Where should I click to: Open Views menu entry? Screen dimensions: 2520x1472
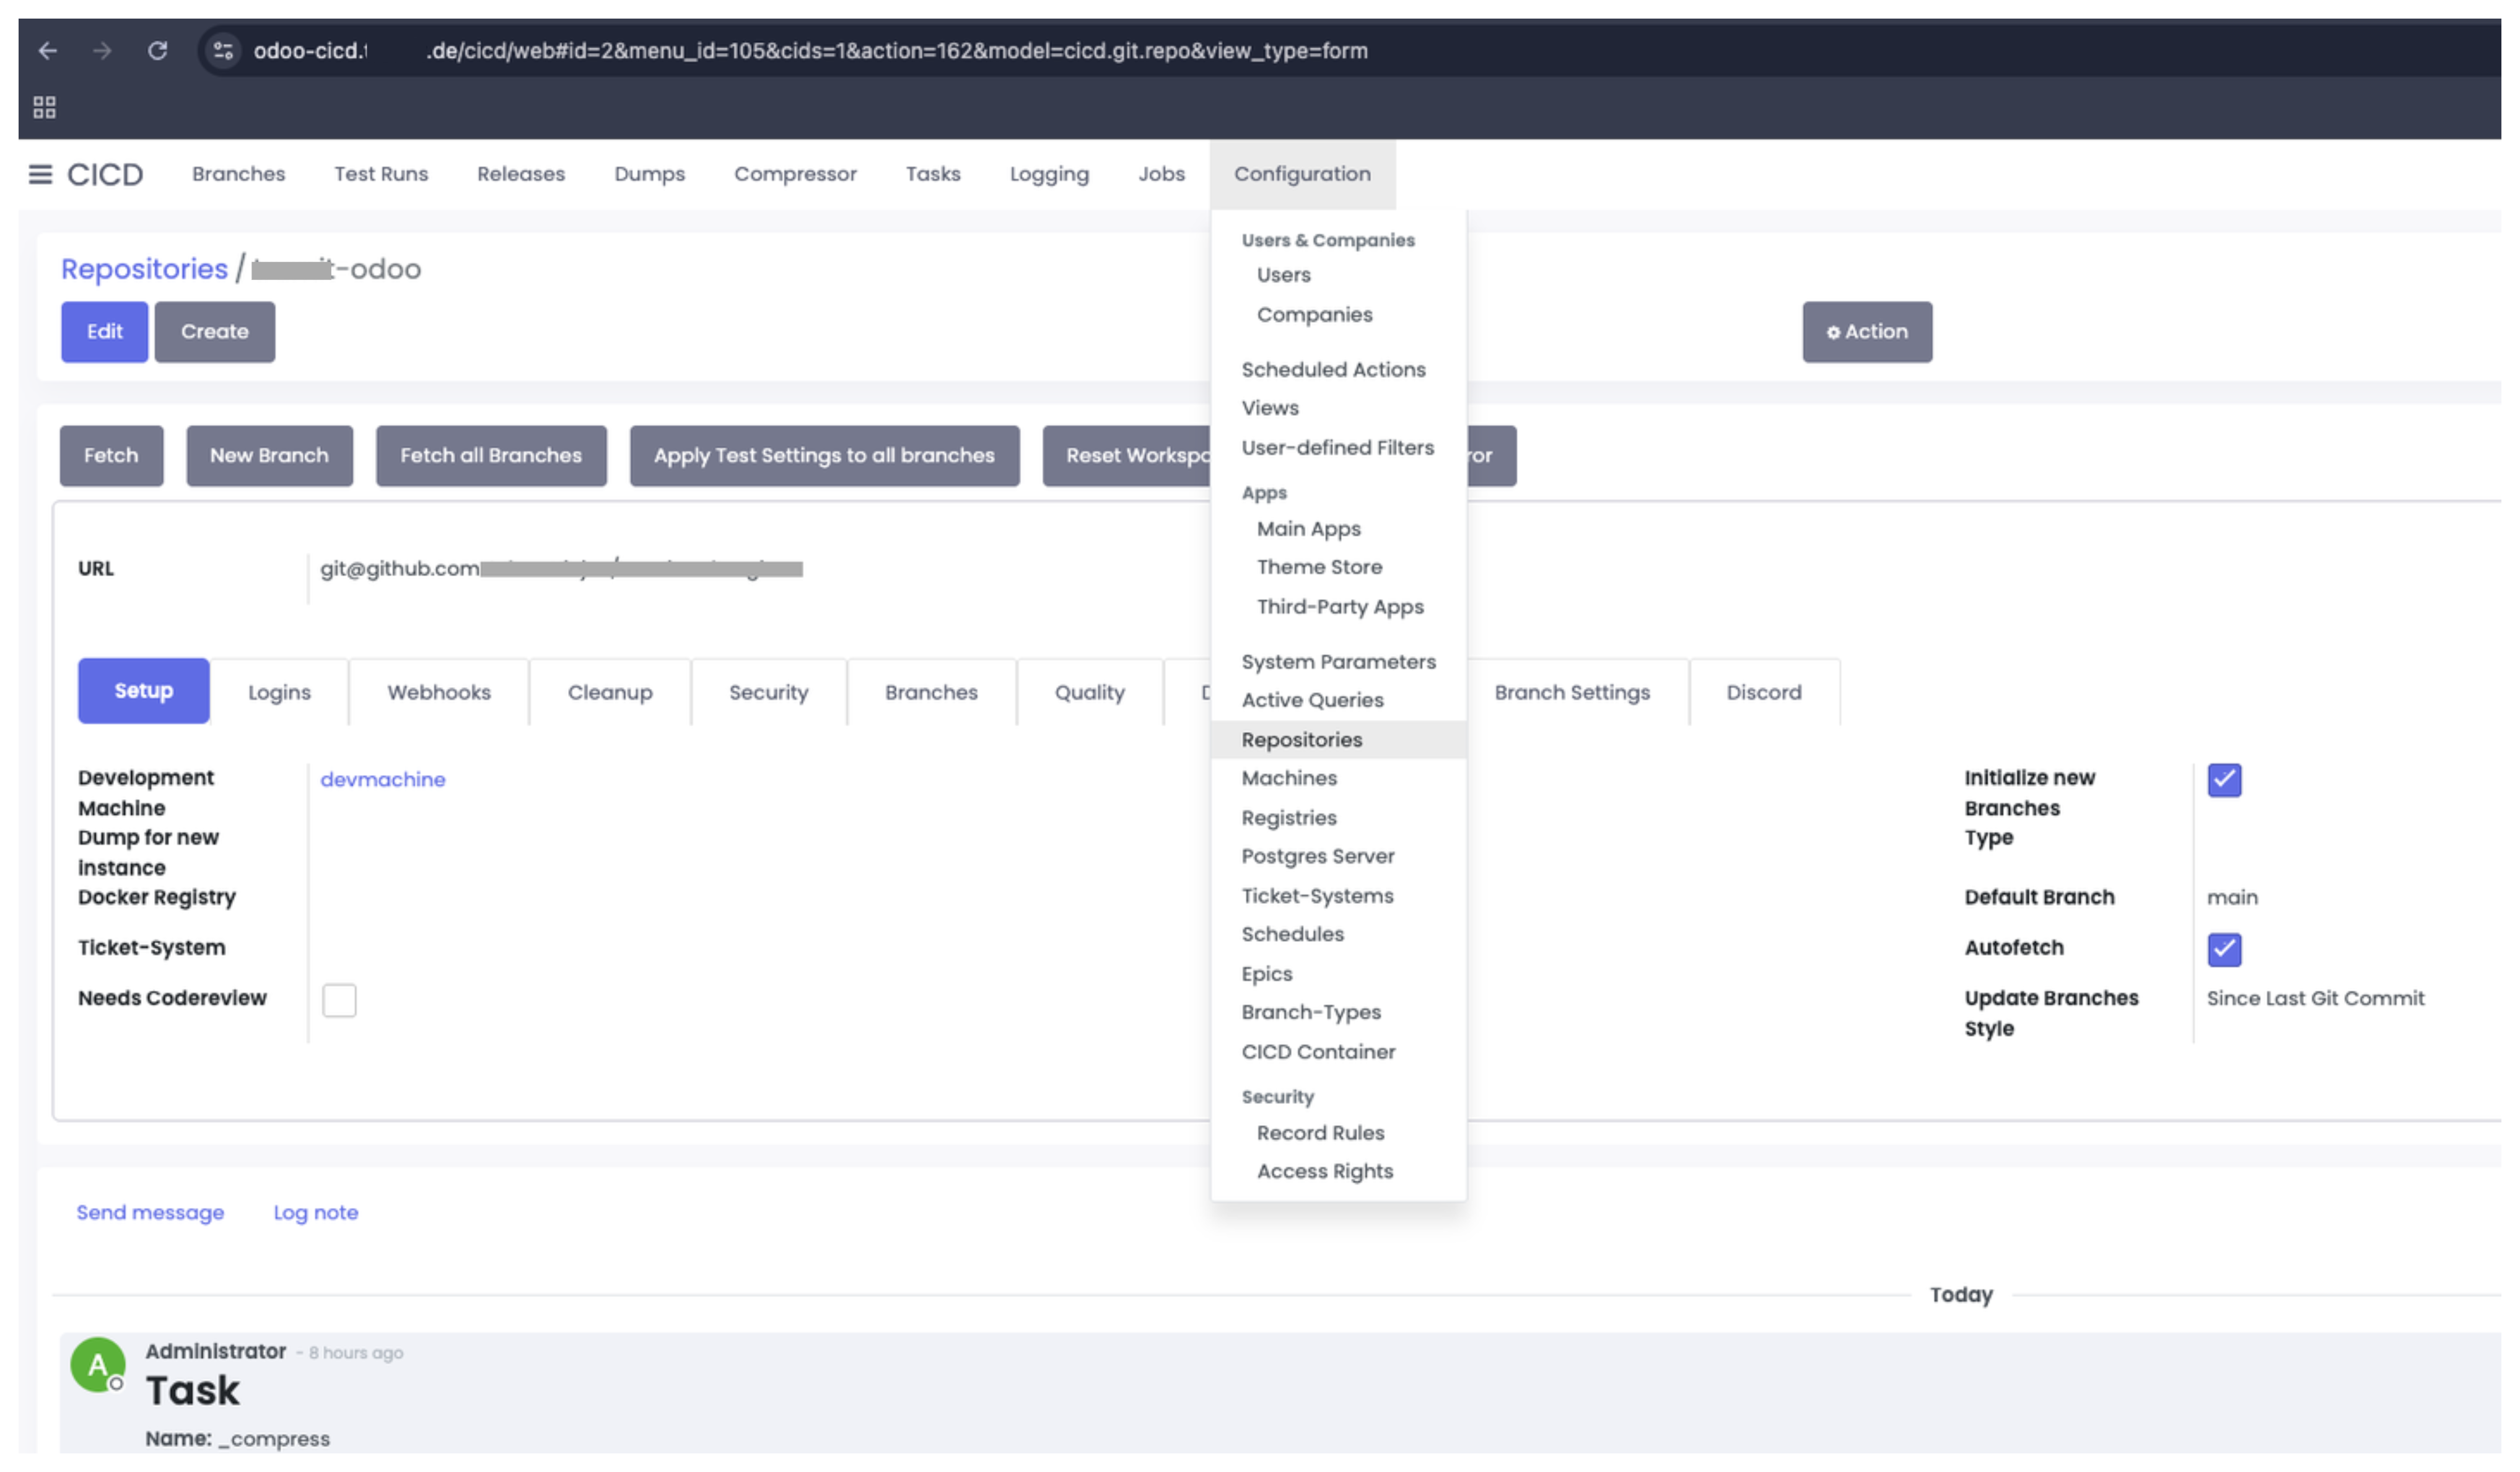pyautogui.click(x=1338, y=408)
